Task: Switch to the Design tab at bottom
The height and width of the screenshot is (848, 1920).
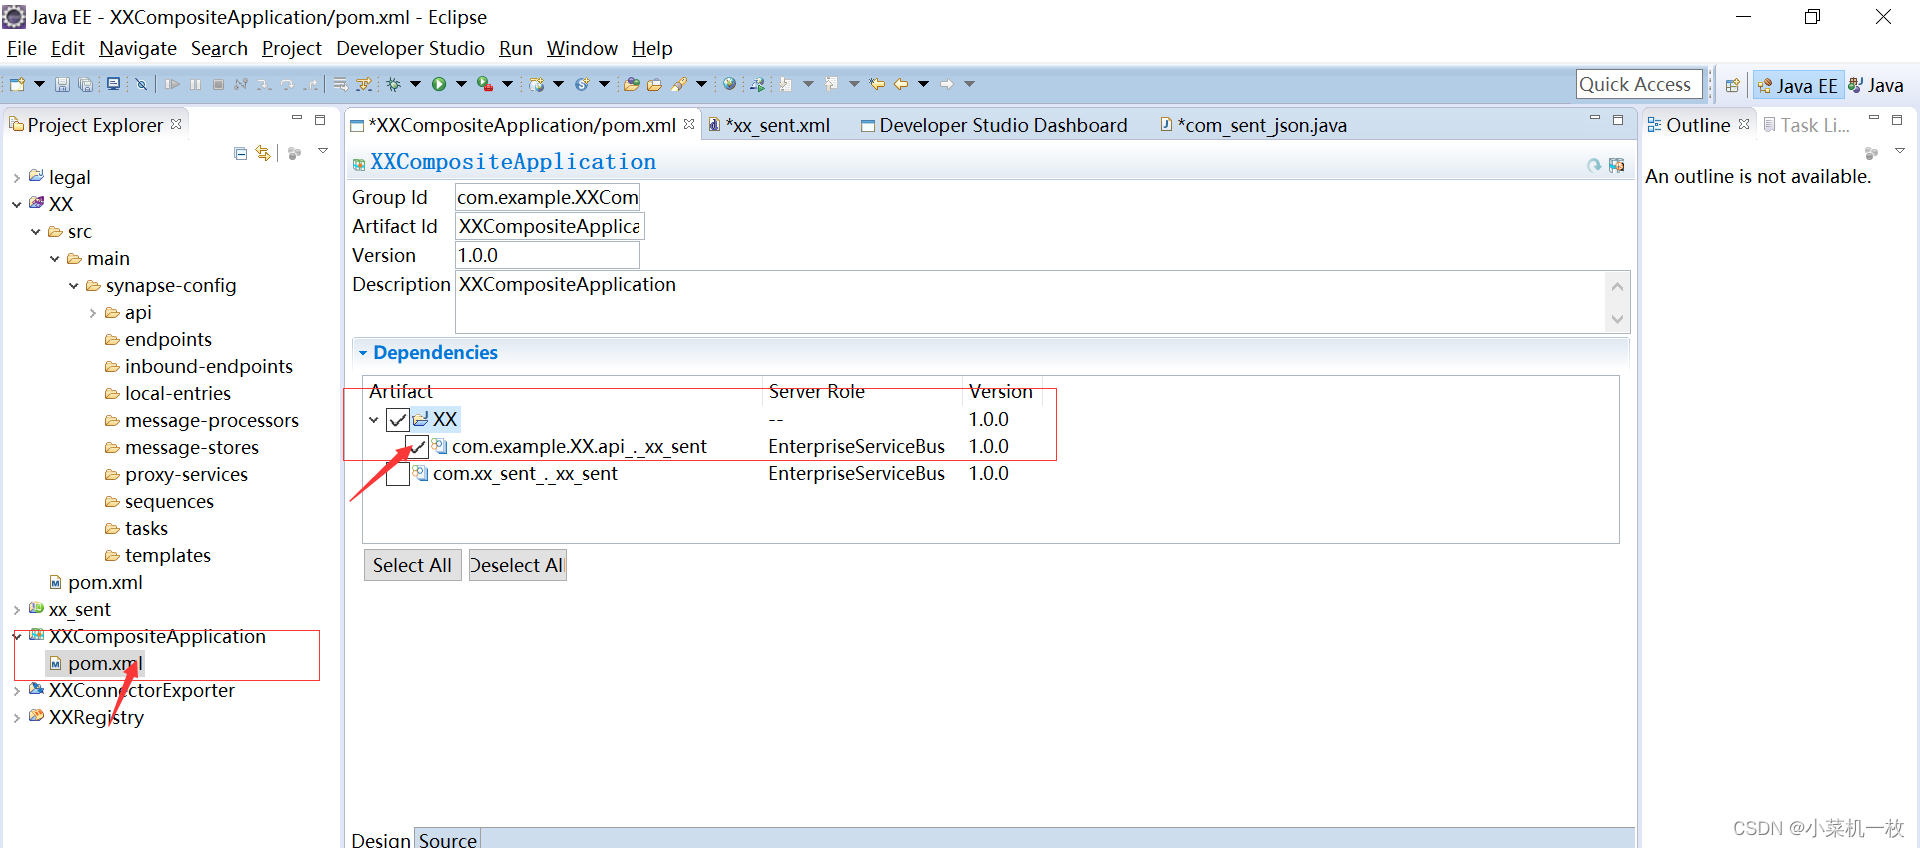Action: point(380,840)
